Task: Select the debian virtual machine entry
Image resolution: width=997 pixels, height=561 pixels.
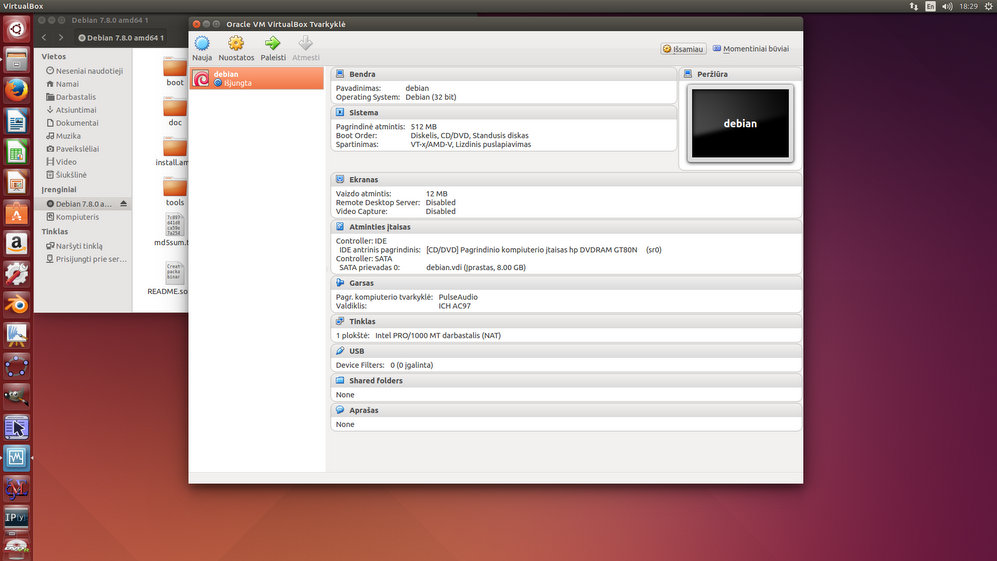Action: coord(257,78)
